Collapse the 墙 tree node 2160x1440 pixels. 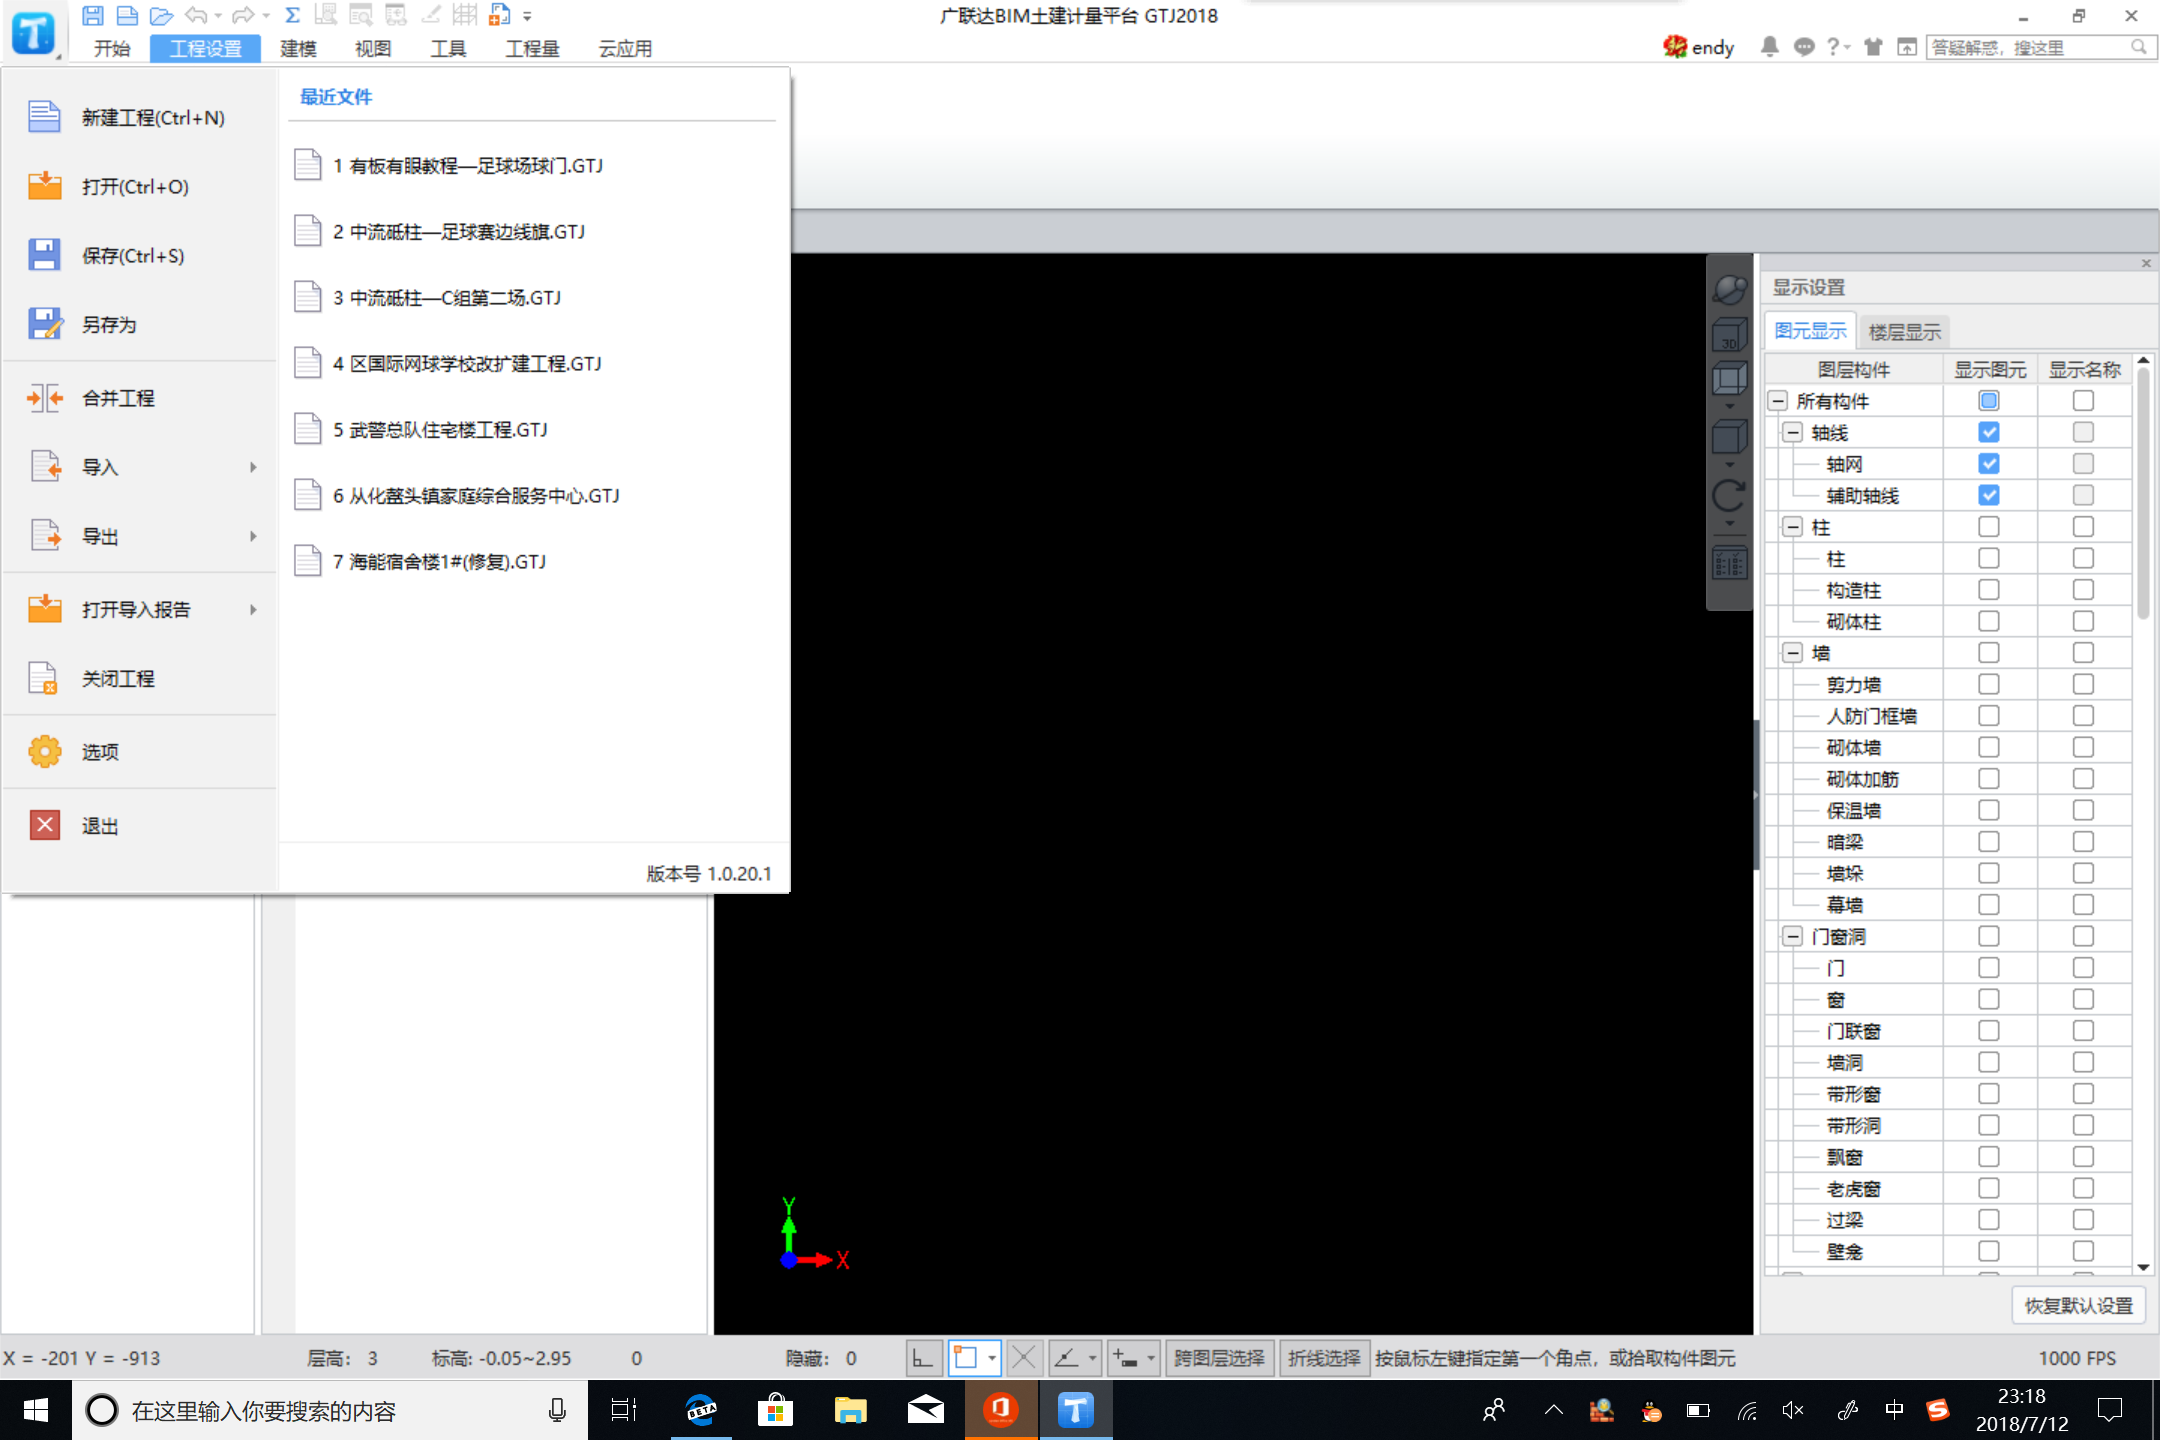point(1793,653)
